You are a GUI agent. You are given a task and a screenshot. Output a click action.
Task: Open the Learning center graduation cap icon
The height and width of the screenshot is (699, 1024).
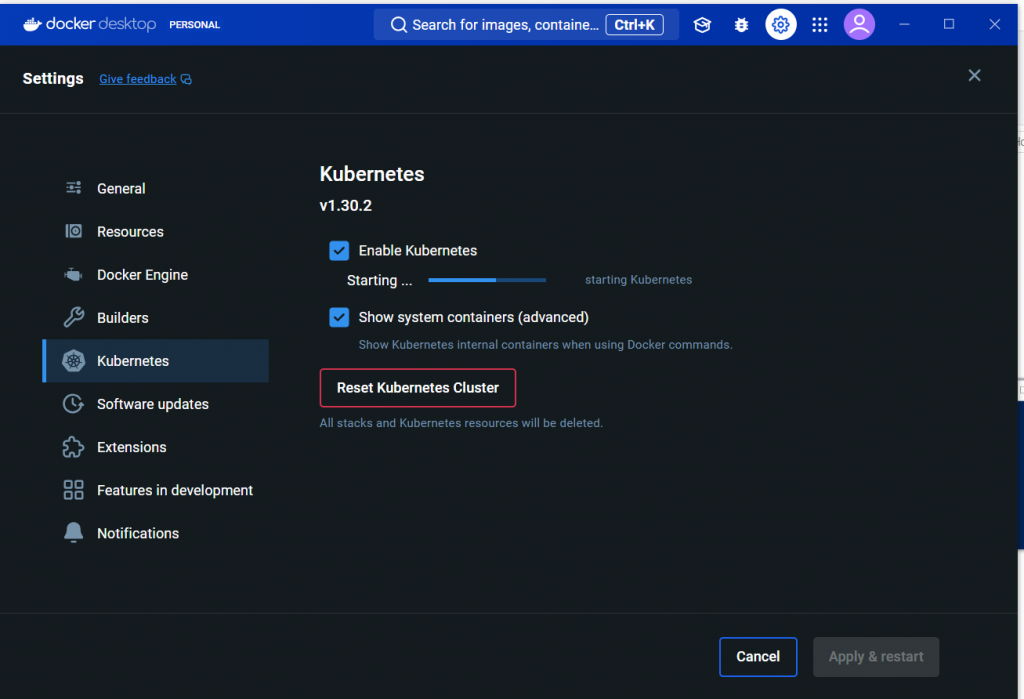tap(702, 25)
